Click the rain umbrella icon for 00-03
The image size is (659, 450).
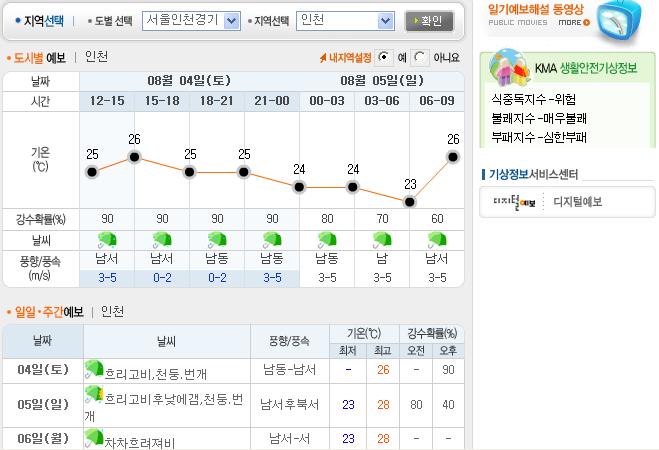(x=327, y=240)
